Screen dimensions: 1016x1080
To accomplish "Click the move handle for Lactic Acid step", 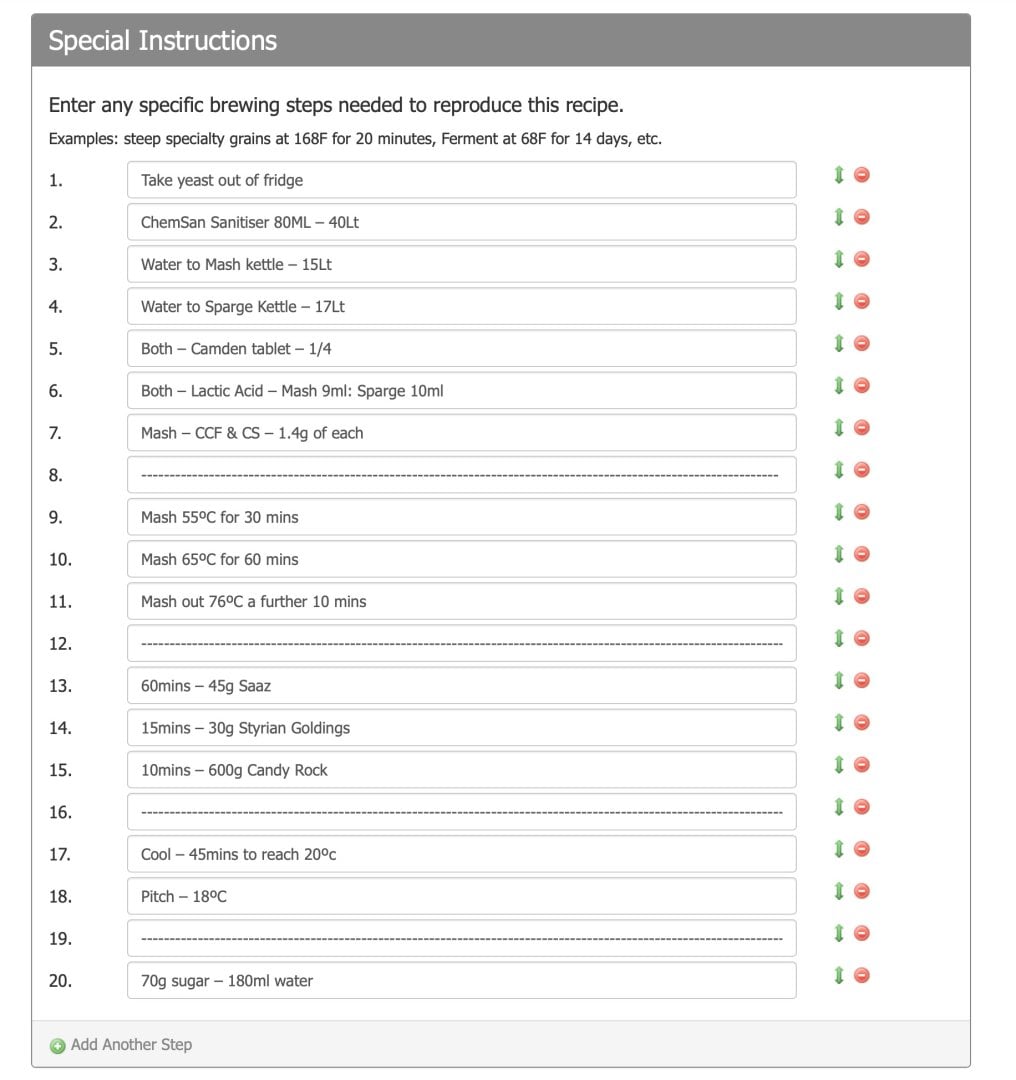I will [x=839, y=385].
